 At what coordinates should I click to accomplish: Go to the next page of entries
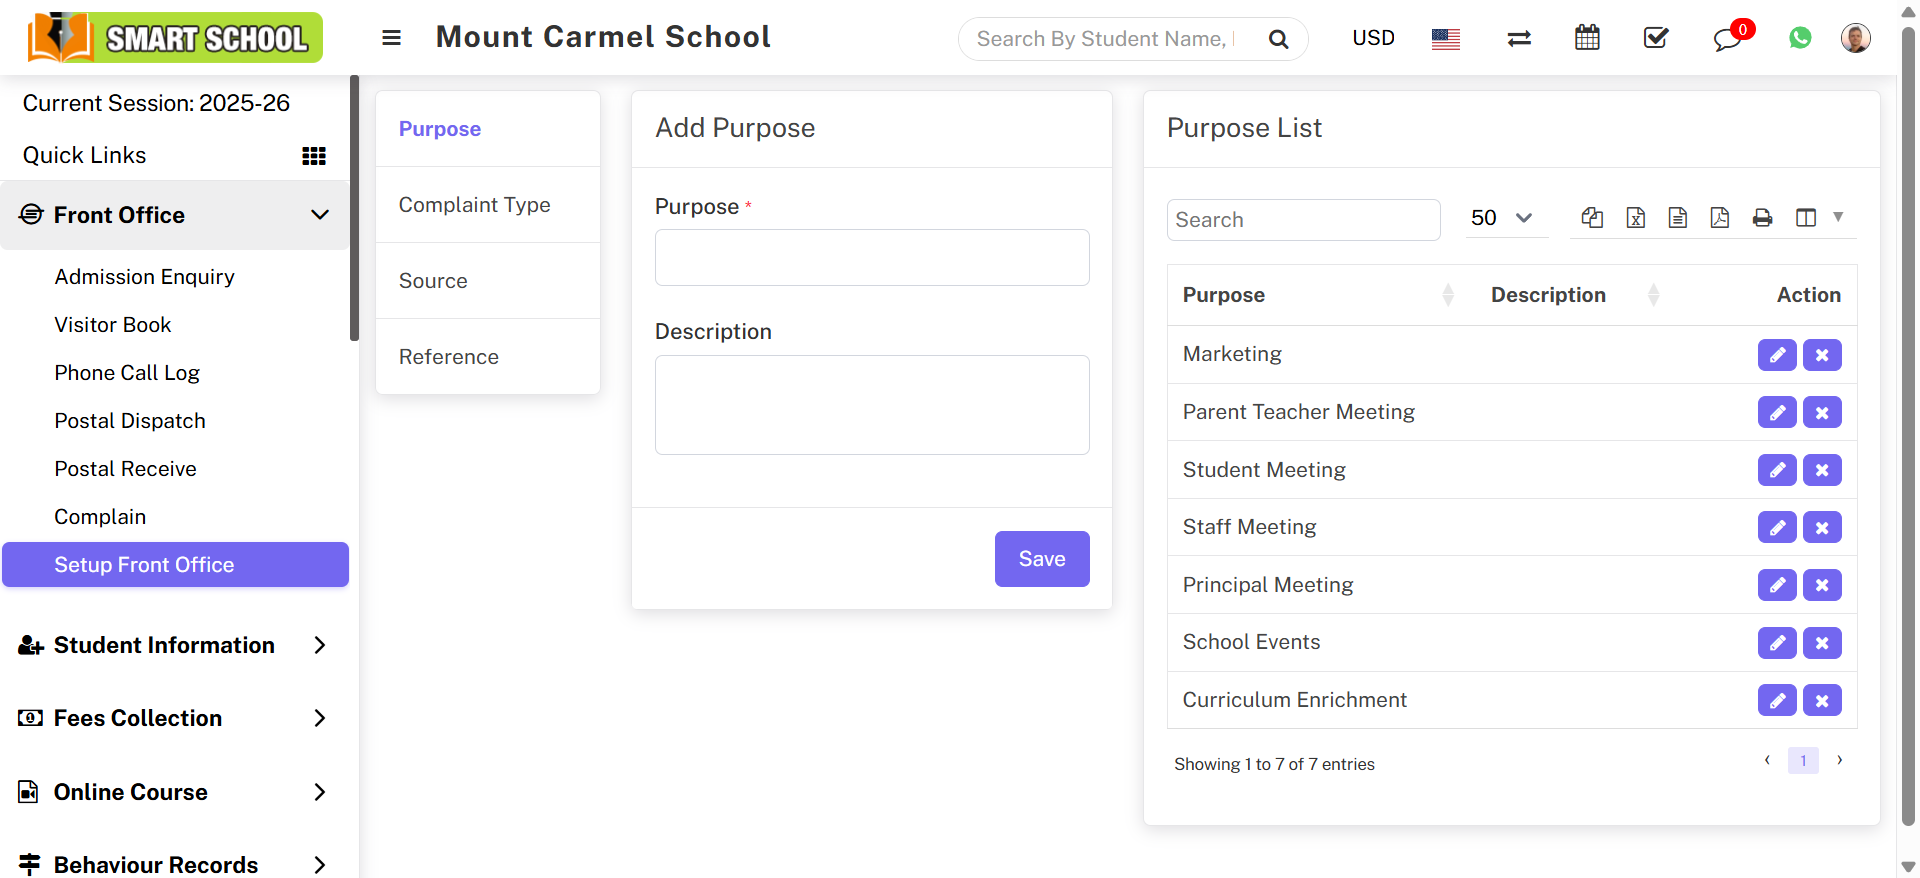1839,761
